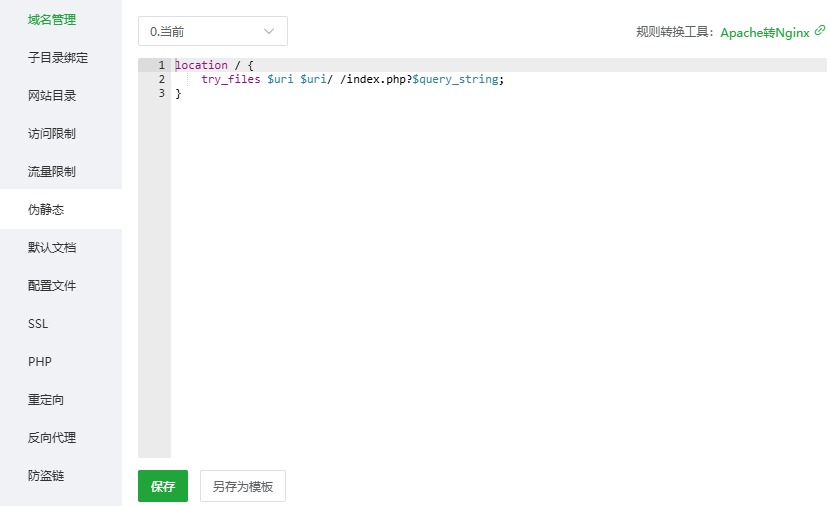This screenshot has width=830, height=506.
Task: Click the dropdown chevron arrow
Action: click(x=268, y=31)
